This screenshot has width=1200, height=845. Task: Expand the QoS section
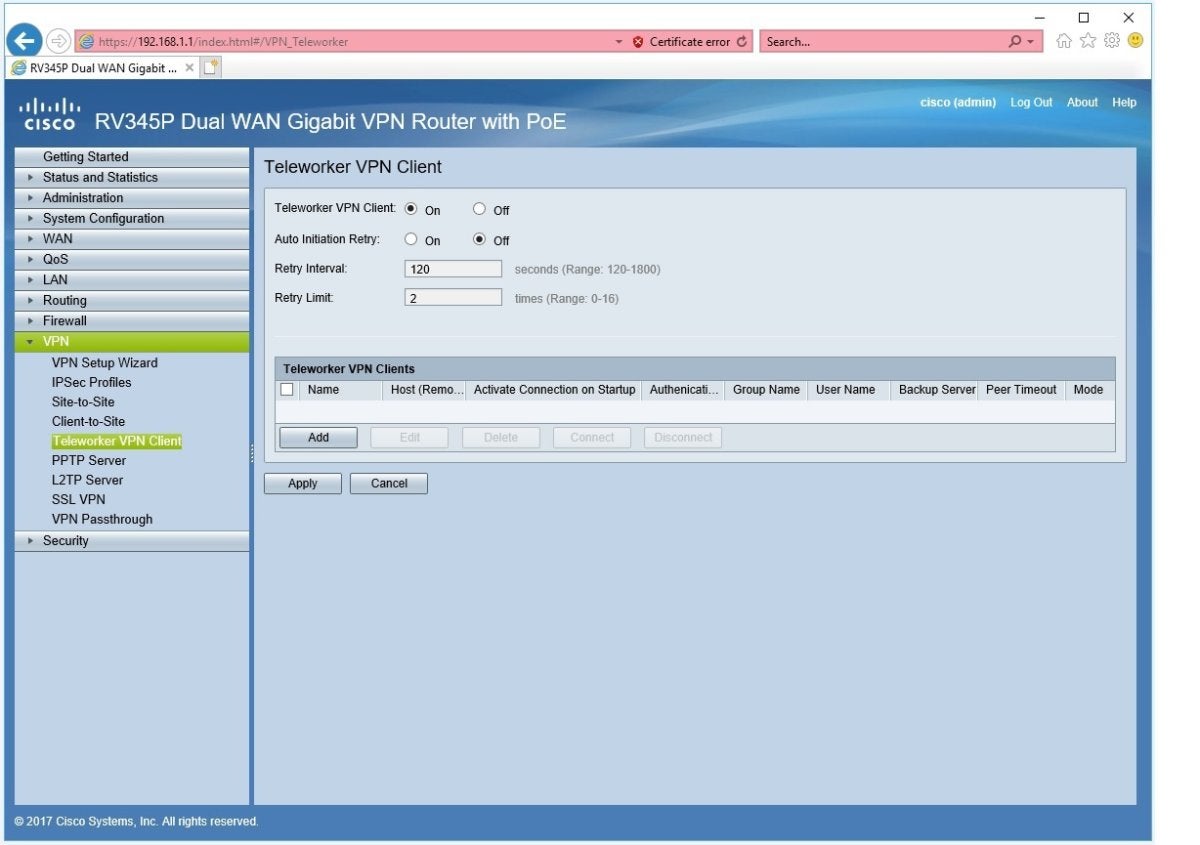click(132, 259)
